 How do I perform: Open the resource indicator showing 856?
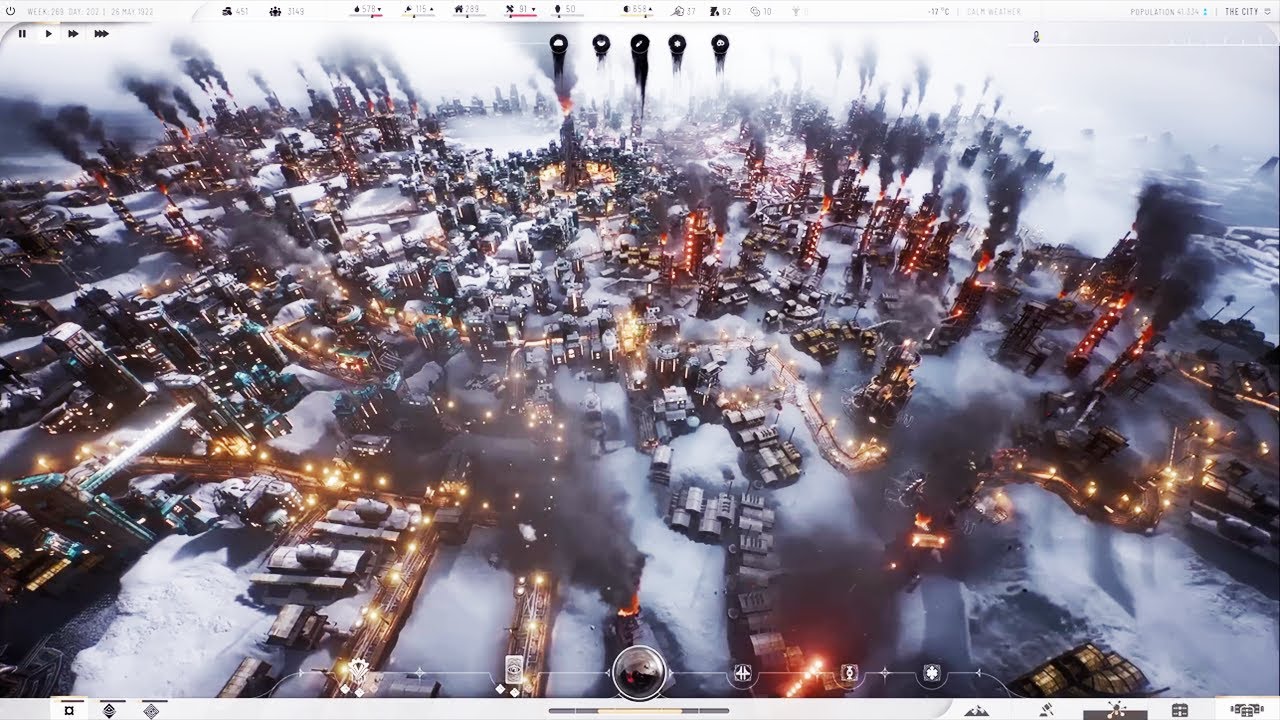[x=636, y=11]
